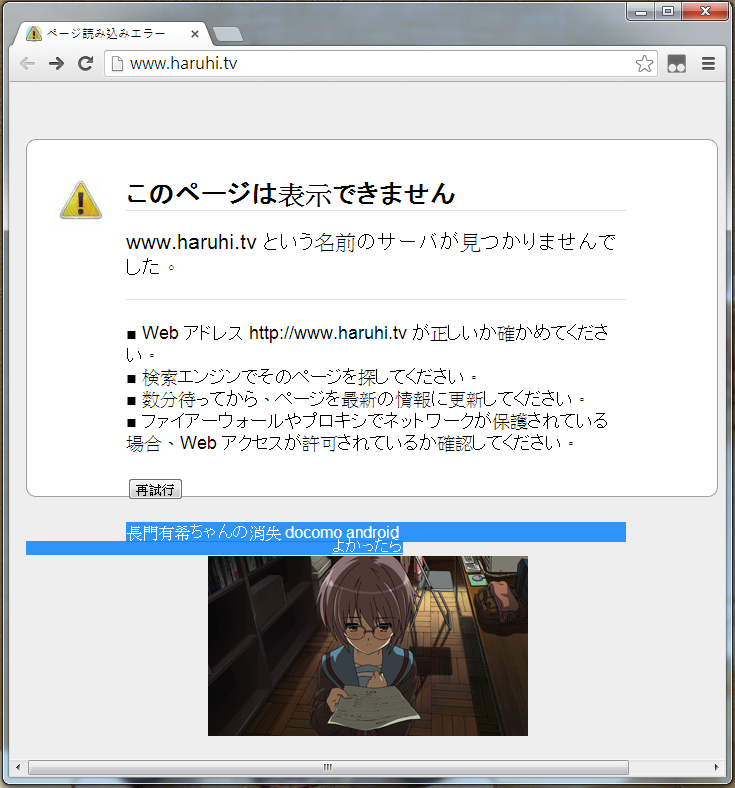Click the browser back arrow
The height and width of the screenshot is (788, 735).
click(28, 64)
